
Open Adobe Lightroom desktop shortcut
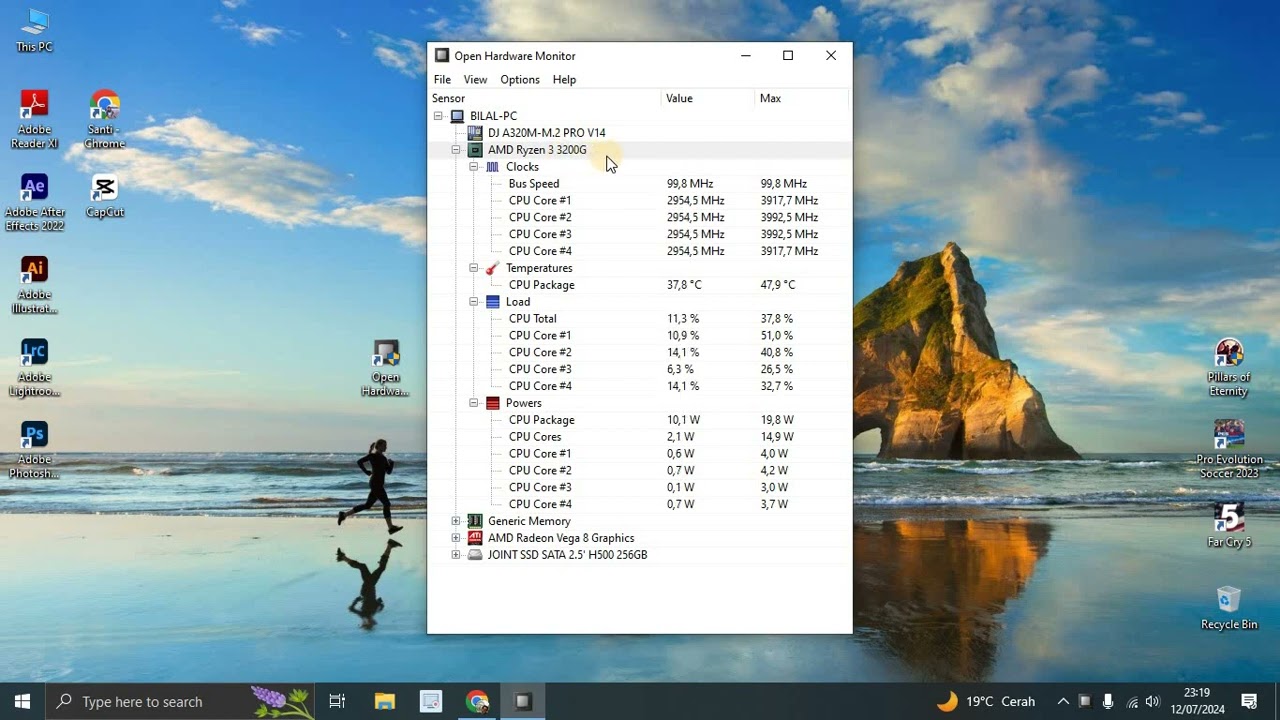[x=34, y=368]
